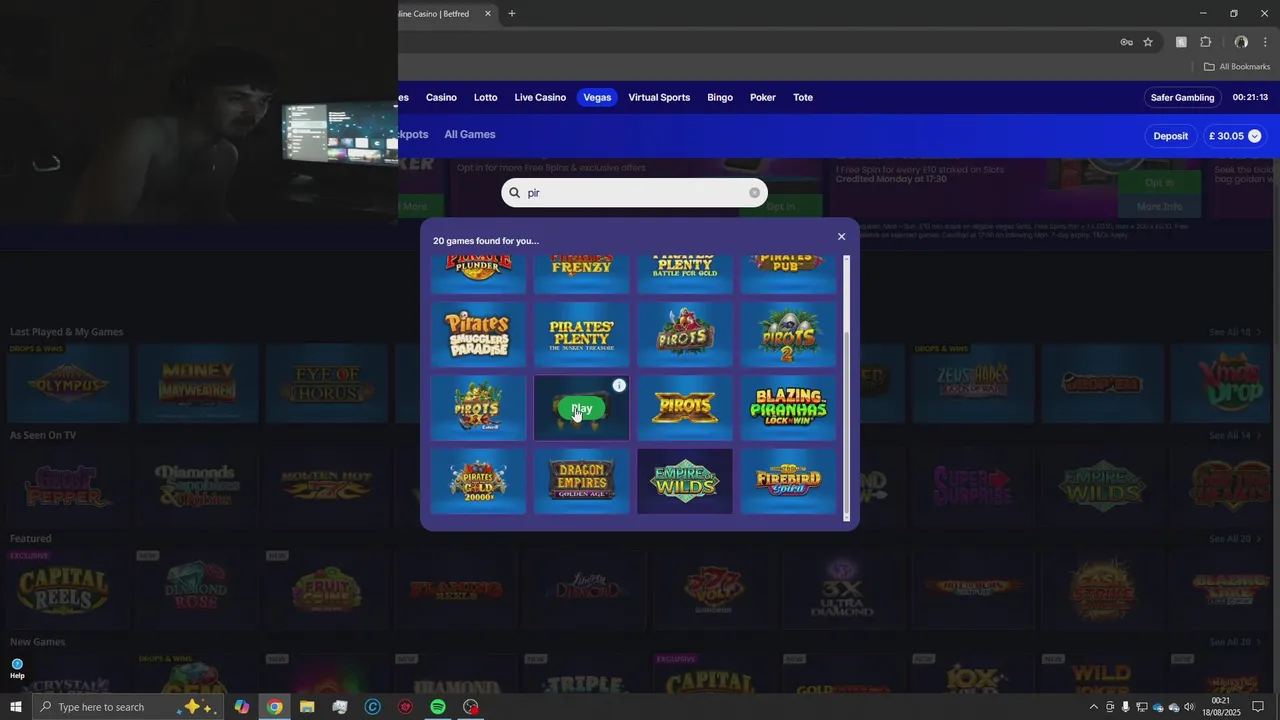
Task: Clear the search field text
Action: point(754,193)
